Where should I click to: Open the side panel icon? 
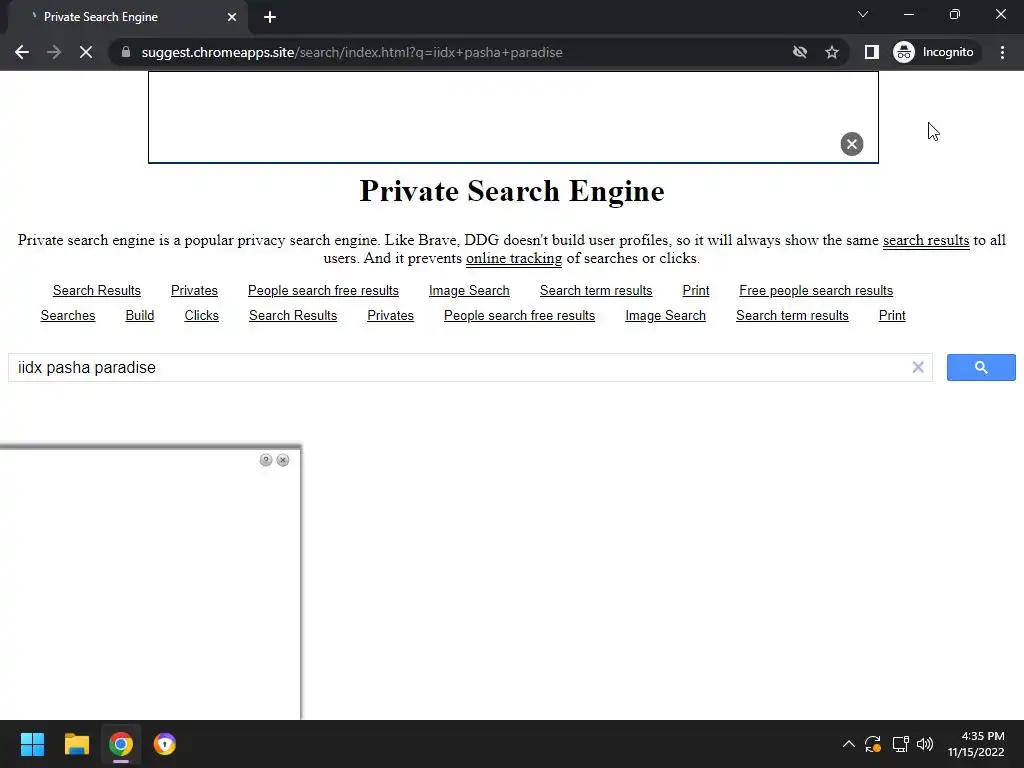(x=871, y=52)
